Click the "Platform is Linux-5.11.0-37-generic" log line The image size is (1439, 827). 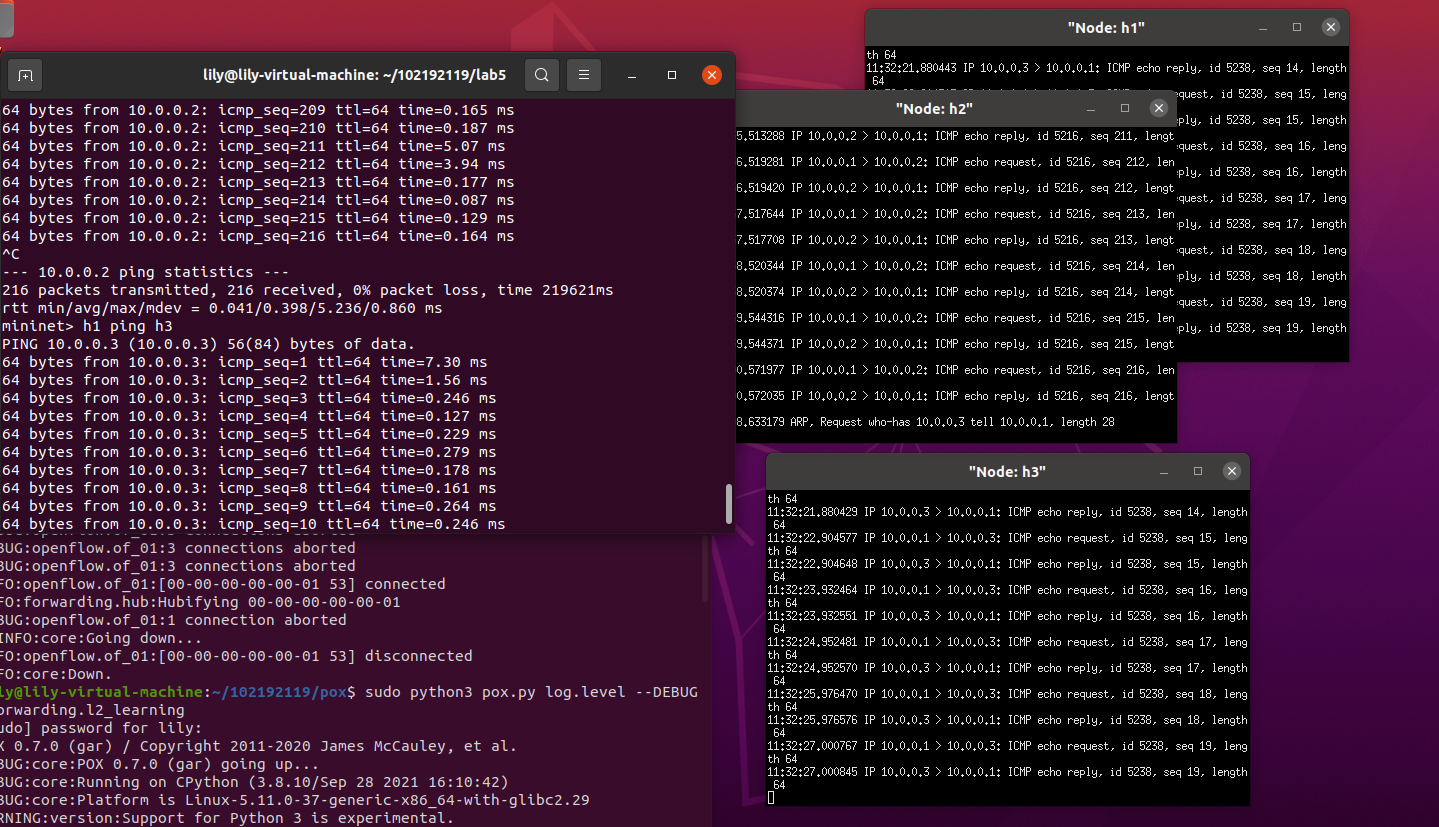point(295,800)
